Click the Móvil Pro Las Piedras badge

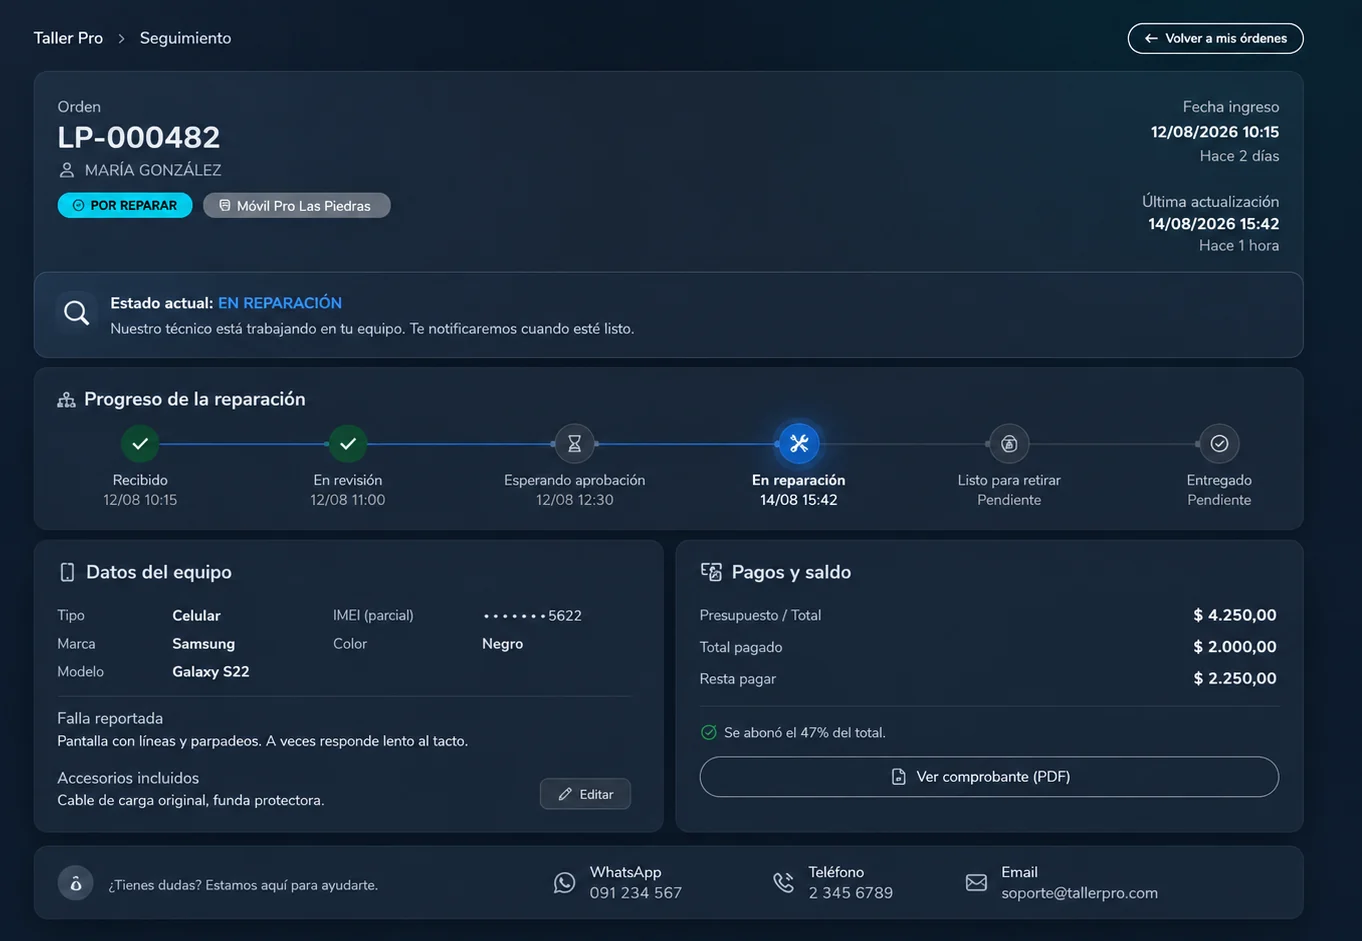296,205
